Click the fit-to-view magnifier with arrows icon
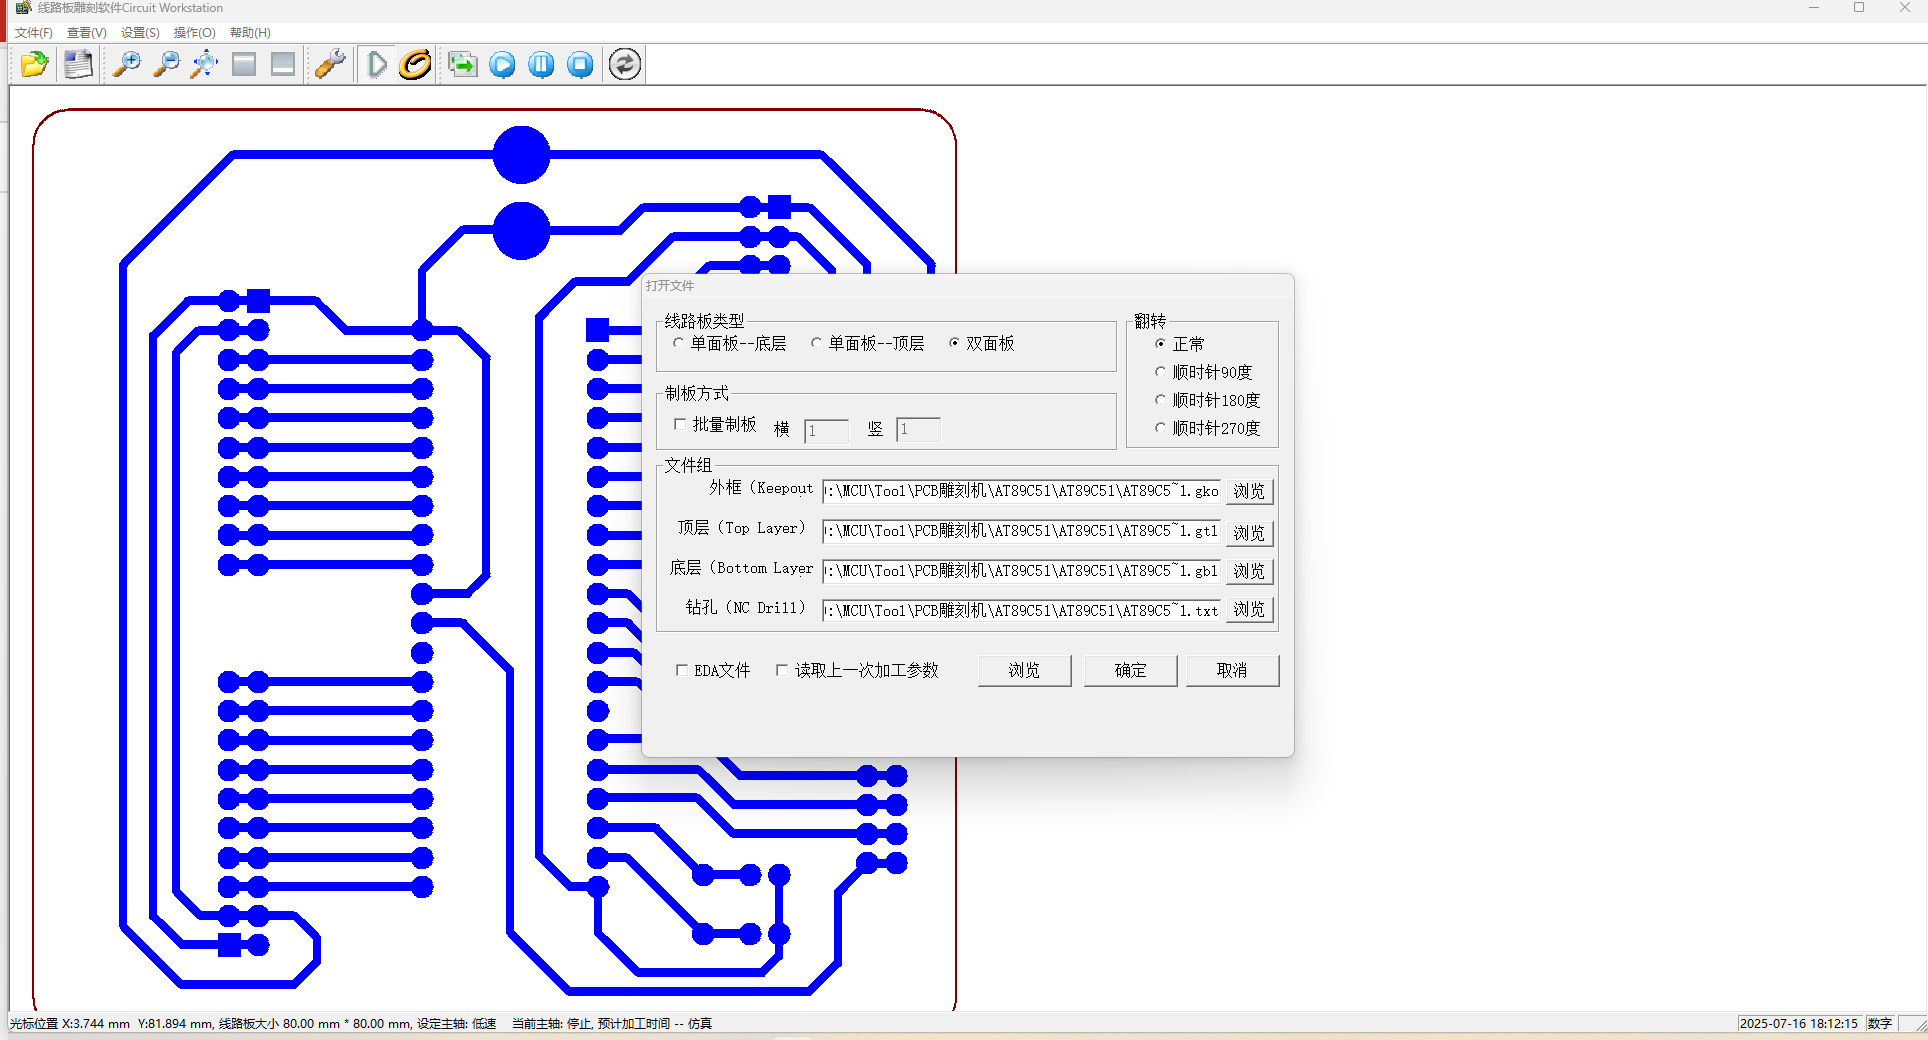The image size is (1928, 1040). click(205, 65)
